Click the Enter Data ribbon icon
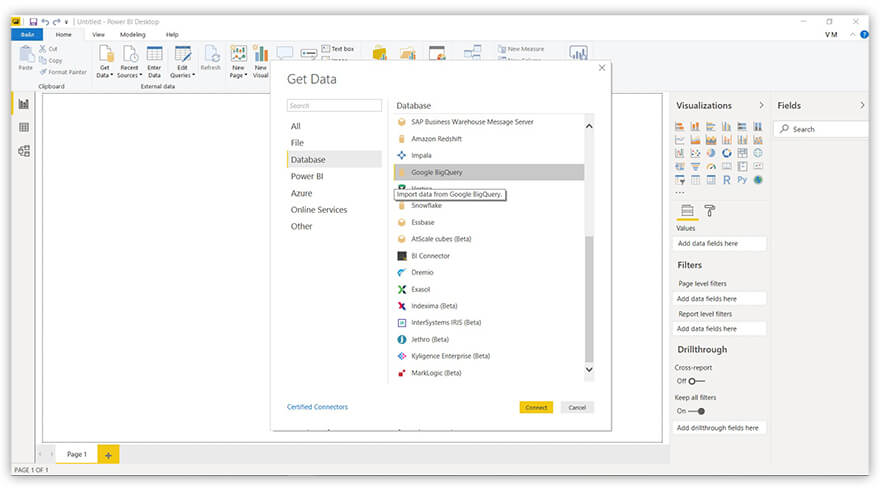 tap(154, 60)
